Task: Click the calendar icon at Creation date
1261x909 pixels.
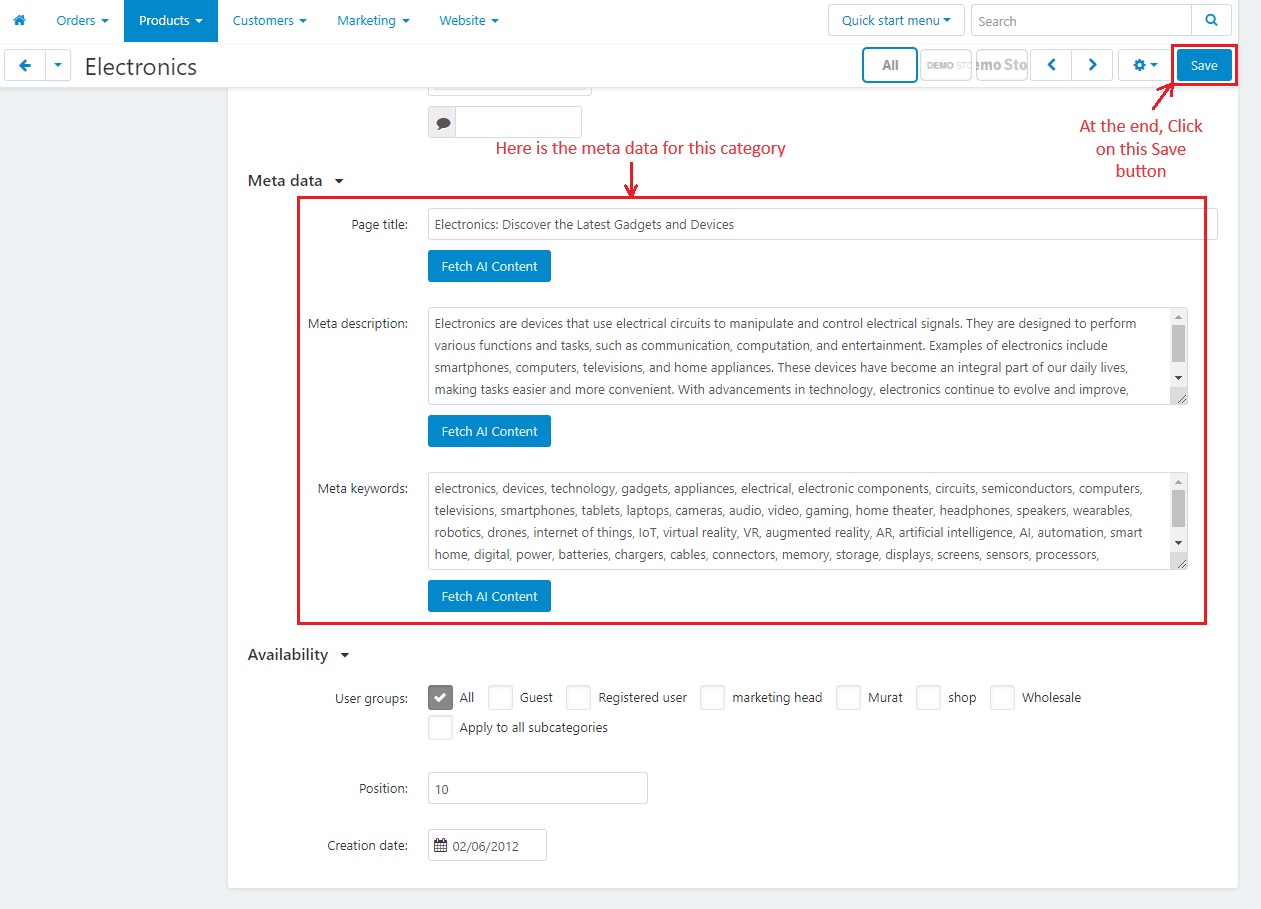Action: point(440,845)
